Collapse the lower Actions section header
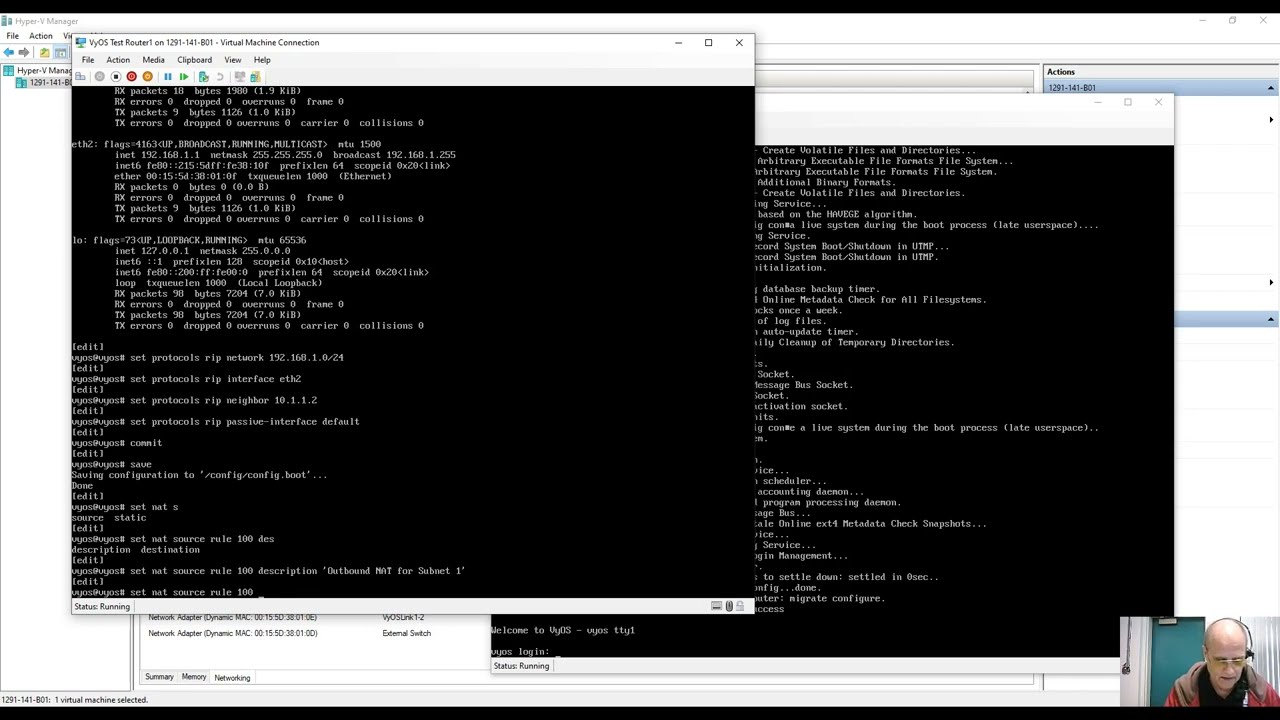1280x720 pixels. [x=1271, y=319]
